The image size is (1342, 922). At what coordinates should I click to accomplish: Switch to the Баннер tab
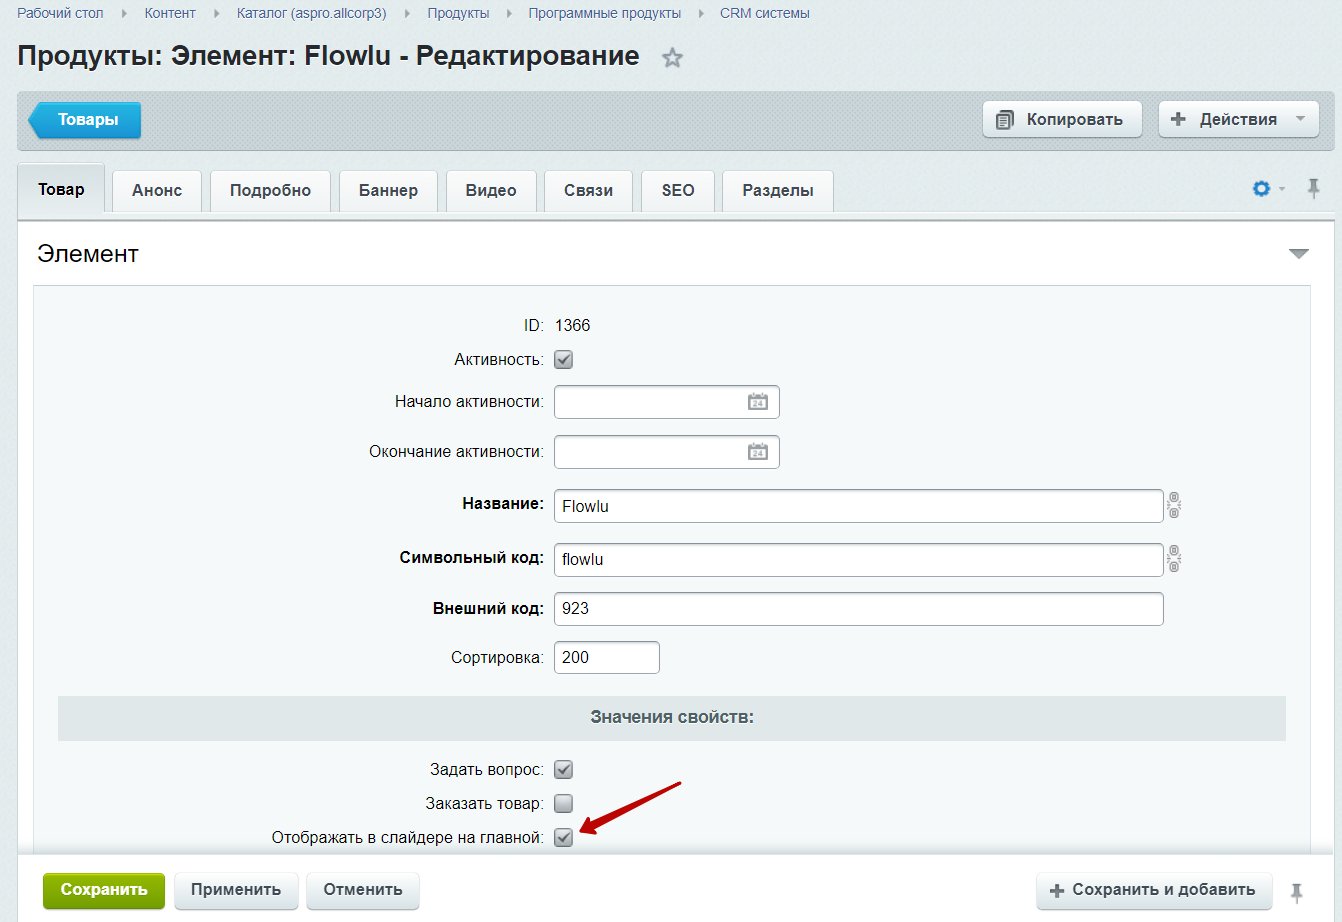coord(388,191)
